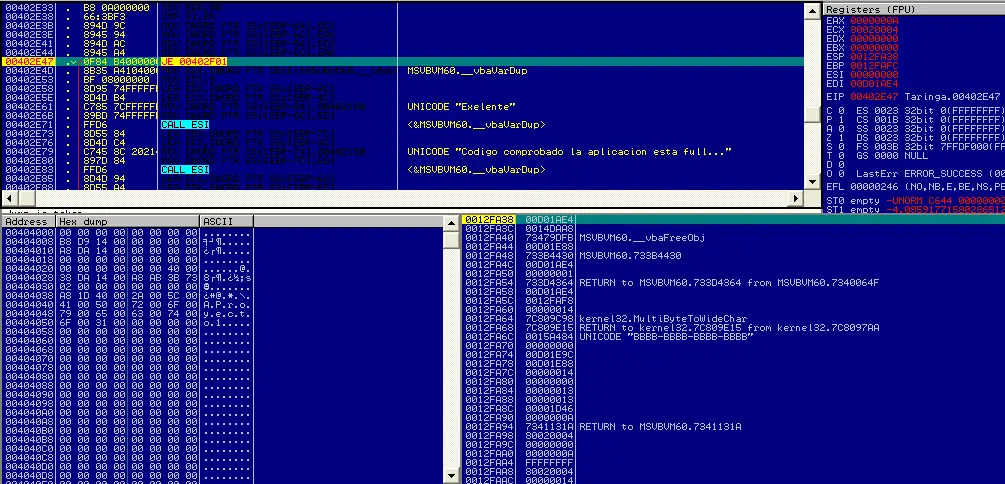Select the S flag in registers
Screen dimensions: 1005x484
tap(835, 146)
